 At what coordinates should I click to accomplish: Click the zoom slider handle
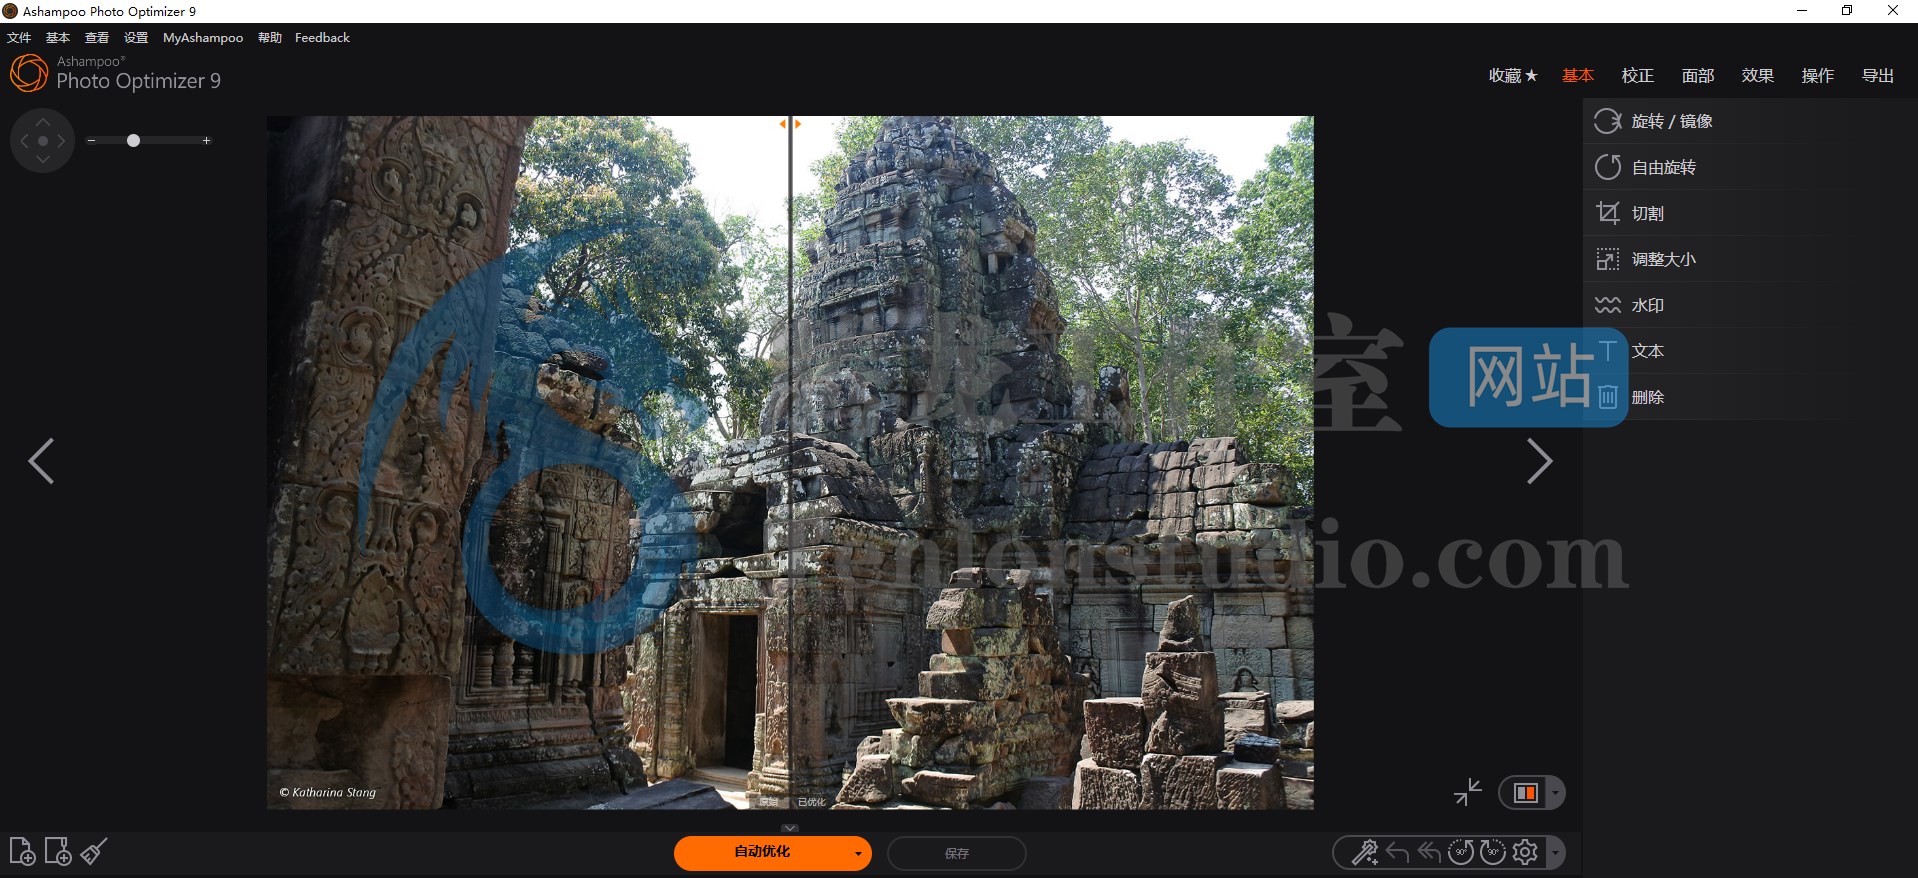(x=133, y=141)
